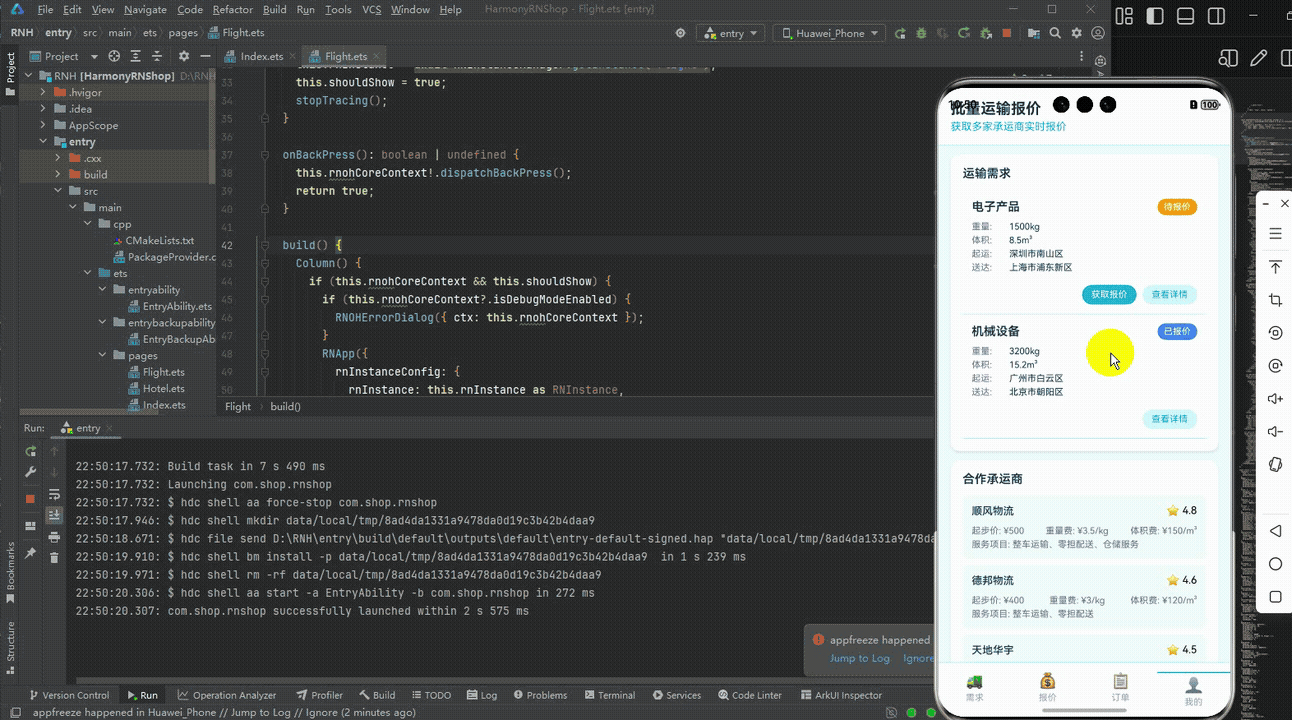Image resolution: width=1292 pixels, height=720 pixels.
Task: Switch to the Index.ets editor tab
Action: [x=261, y=56]
